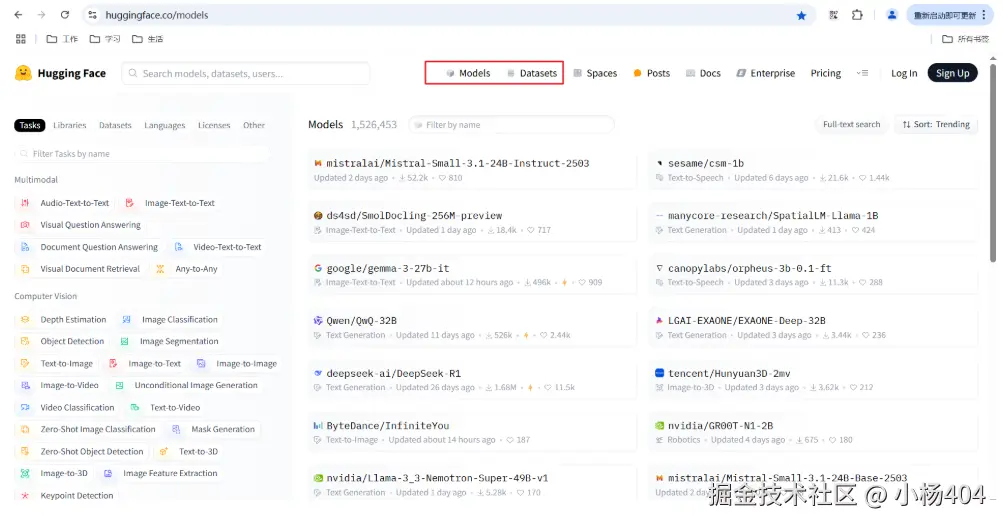Open the browser extensions puzzle icon

coord(857,15)
